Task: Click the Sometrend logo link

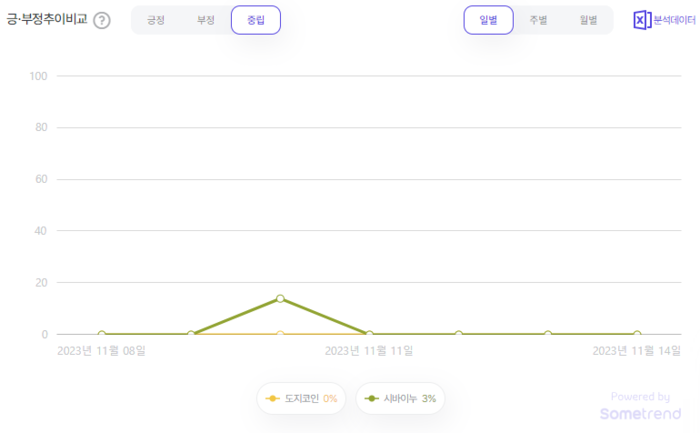Action: pos(640,413)
